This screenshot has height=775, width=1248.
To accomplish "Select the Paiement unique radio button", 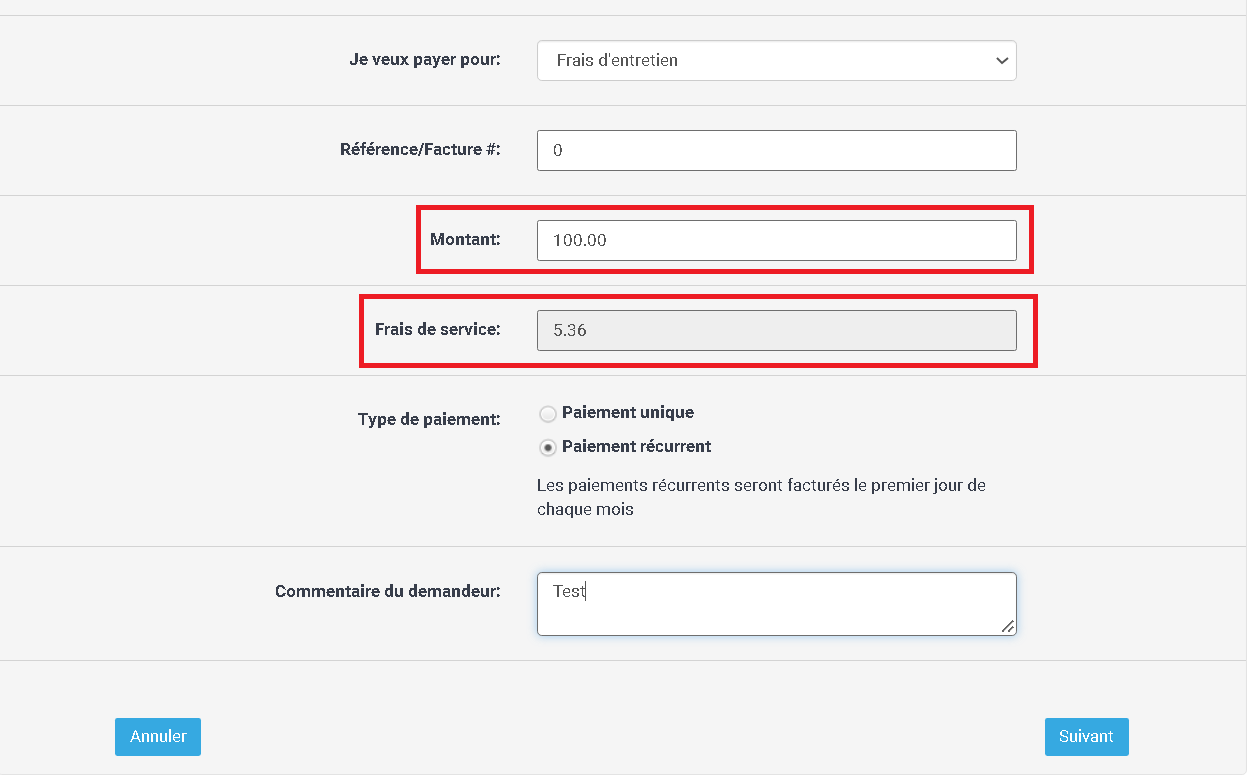I will pyautogui.click(x=548, y=413).
